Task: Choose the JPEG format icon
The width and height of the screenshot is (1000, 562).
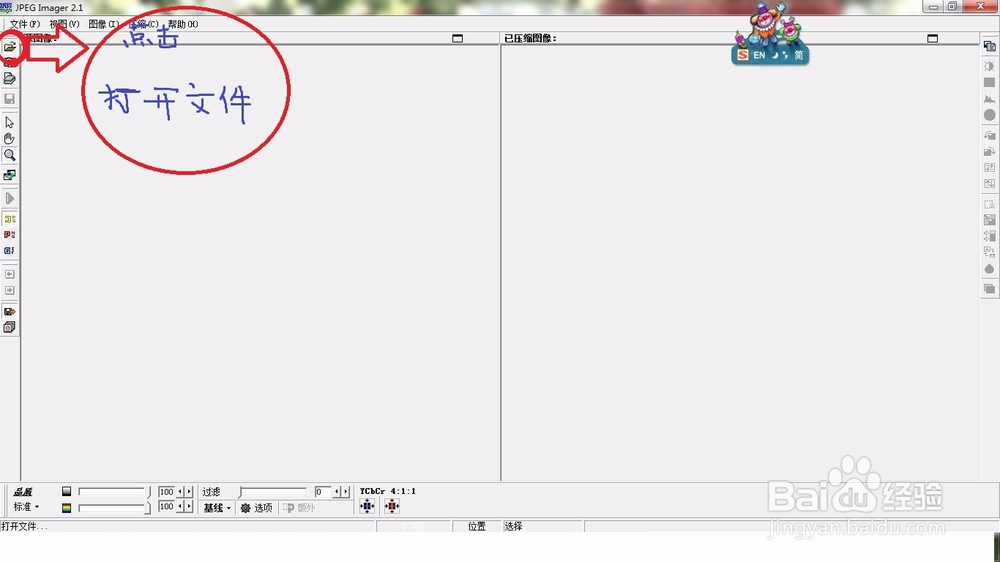Action: pyautogui.click(x=10, y=219)
